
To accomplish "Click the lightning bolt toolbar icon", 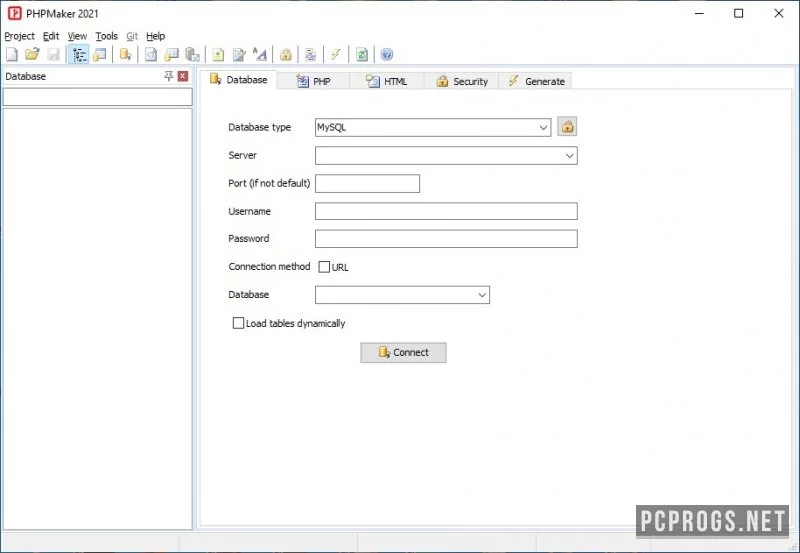I will click(x=336, y=54).
